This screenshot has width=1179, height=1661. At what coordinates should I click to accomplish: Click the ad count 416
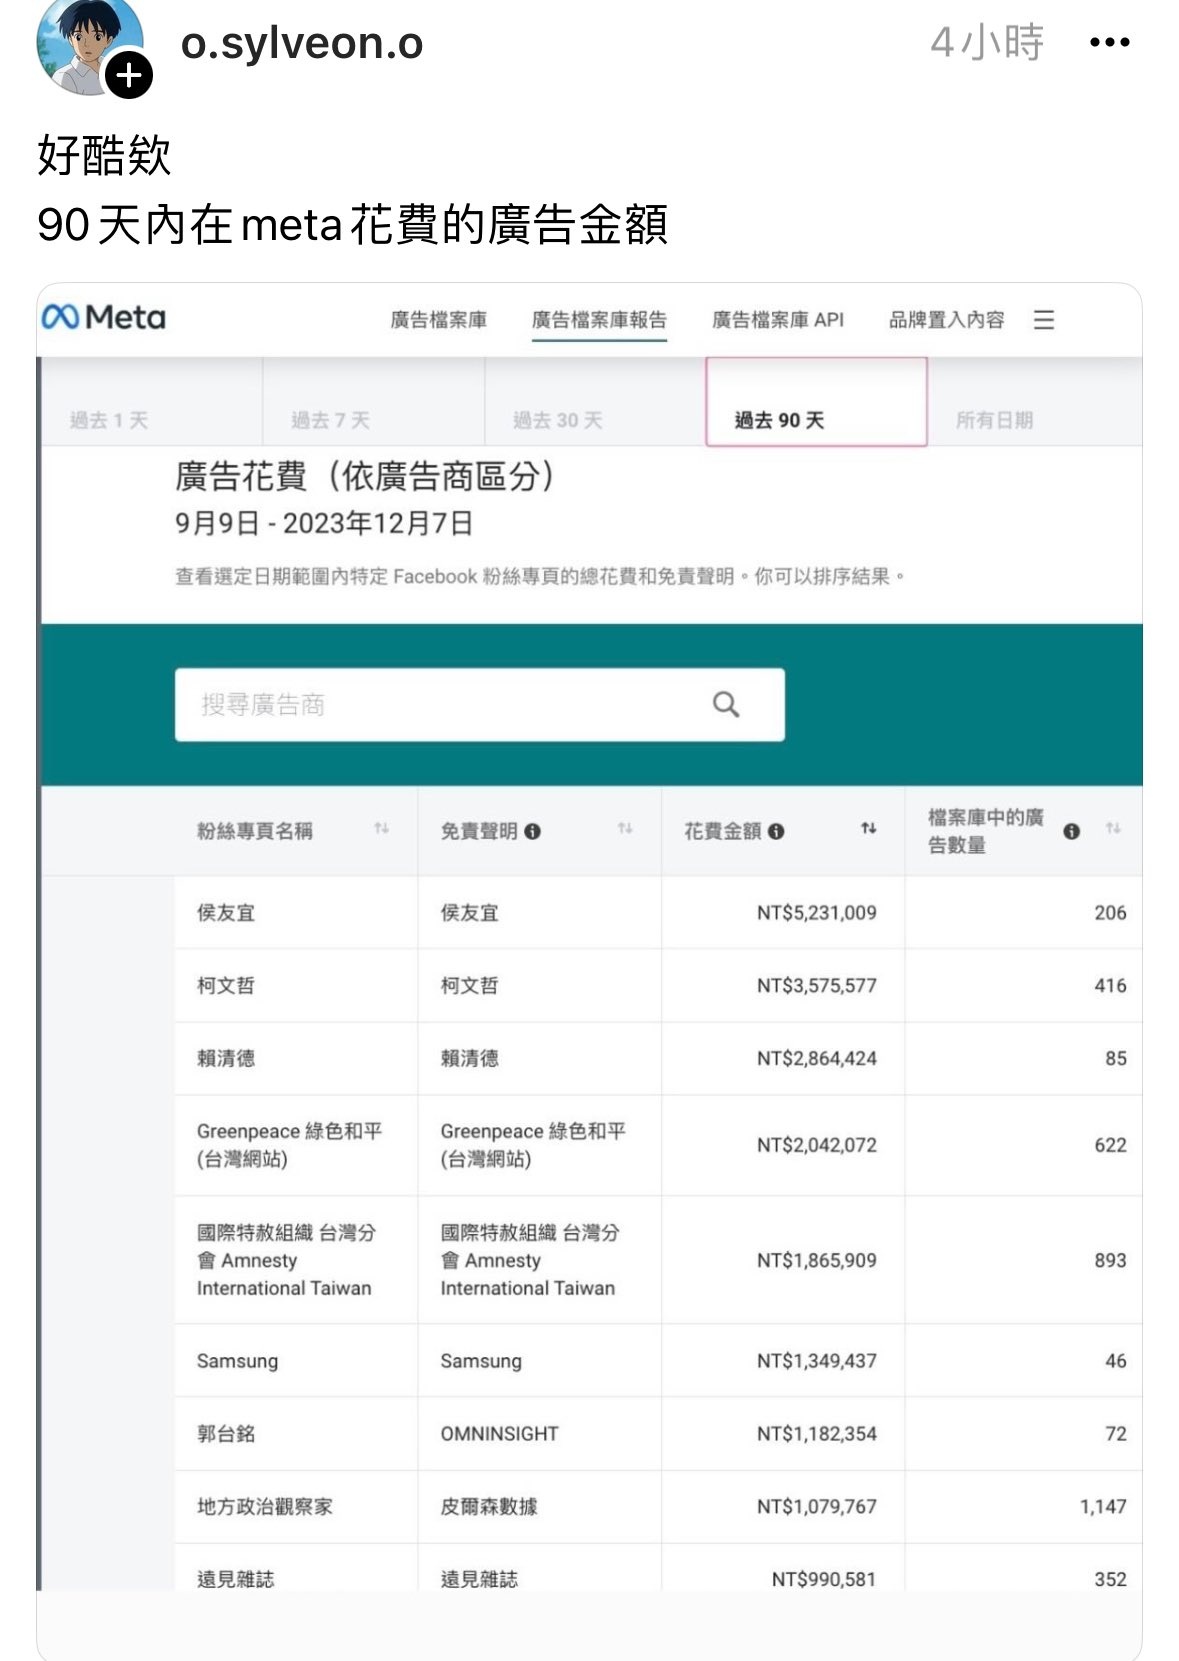[1110, 986]
